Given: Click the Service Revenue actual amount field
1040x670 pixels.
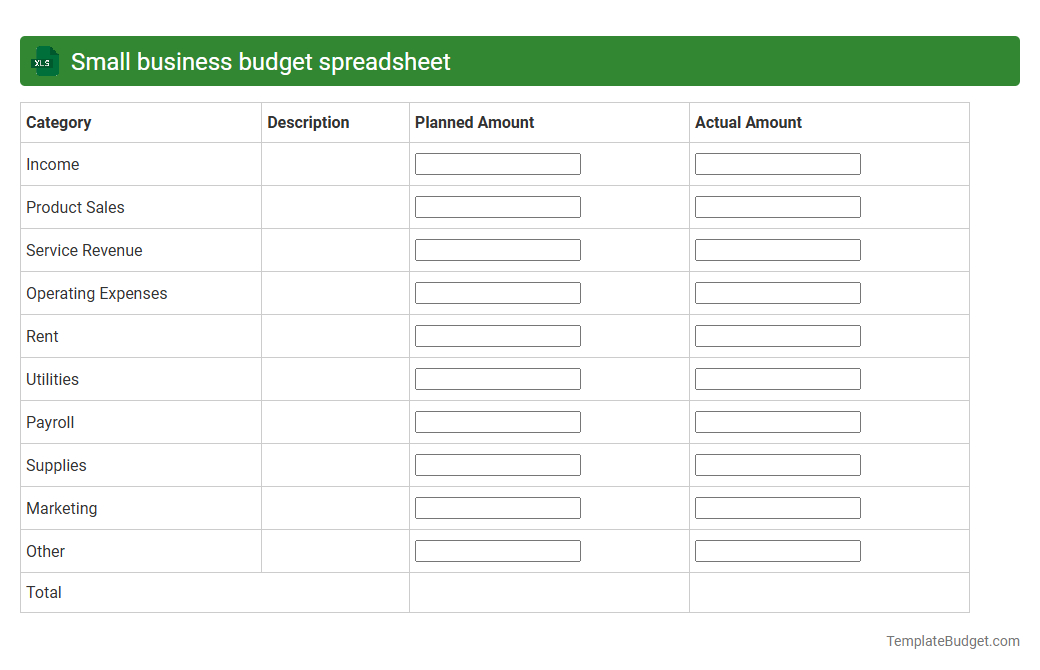Looking at the screenshot, I should tap(777, 249).
